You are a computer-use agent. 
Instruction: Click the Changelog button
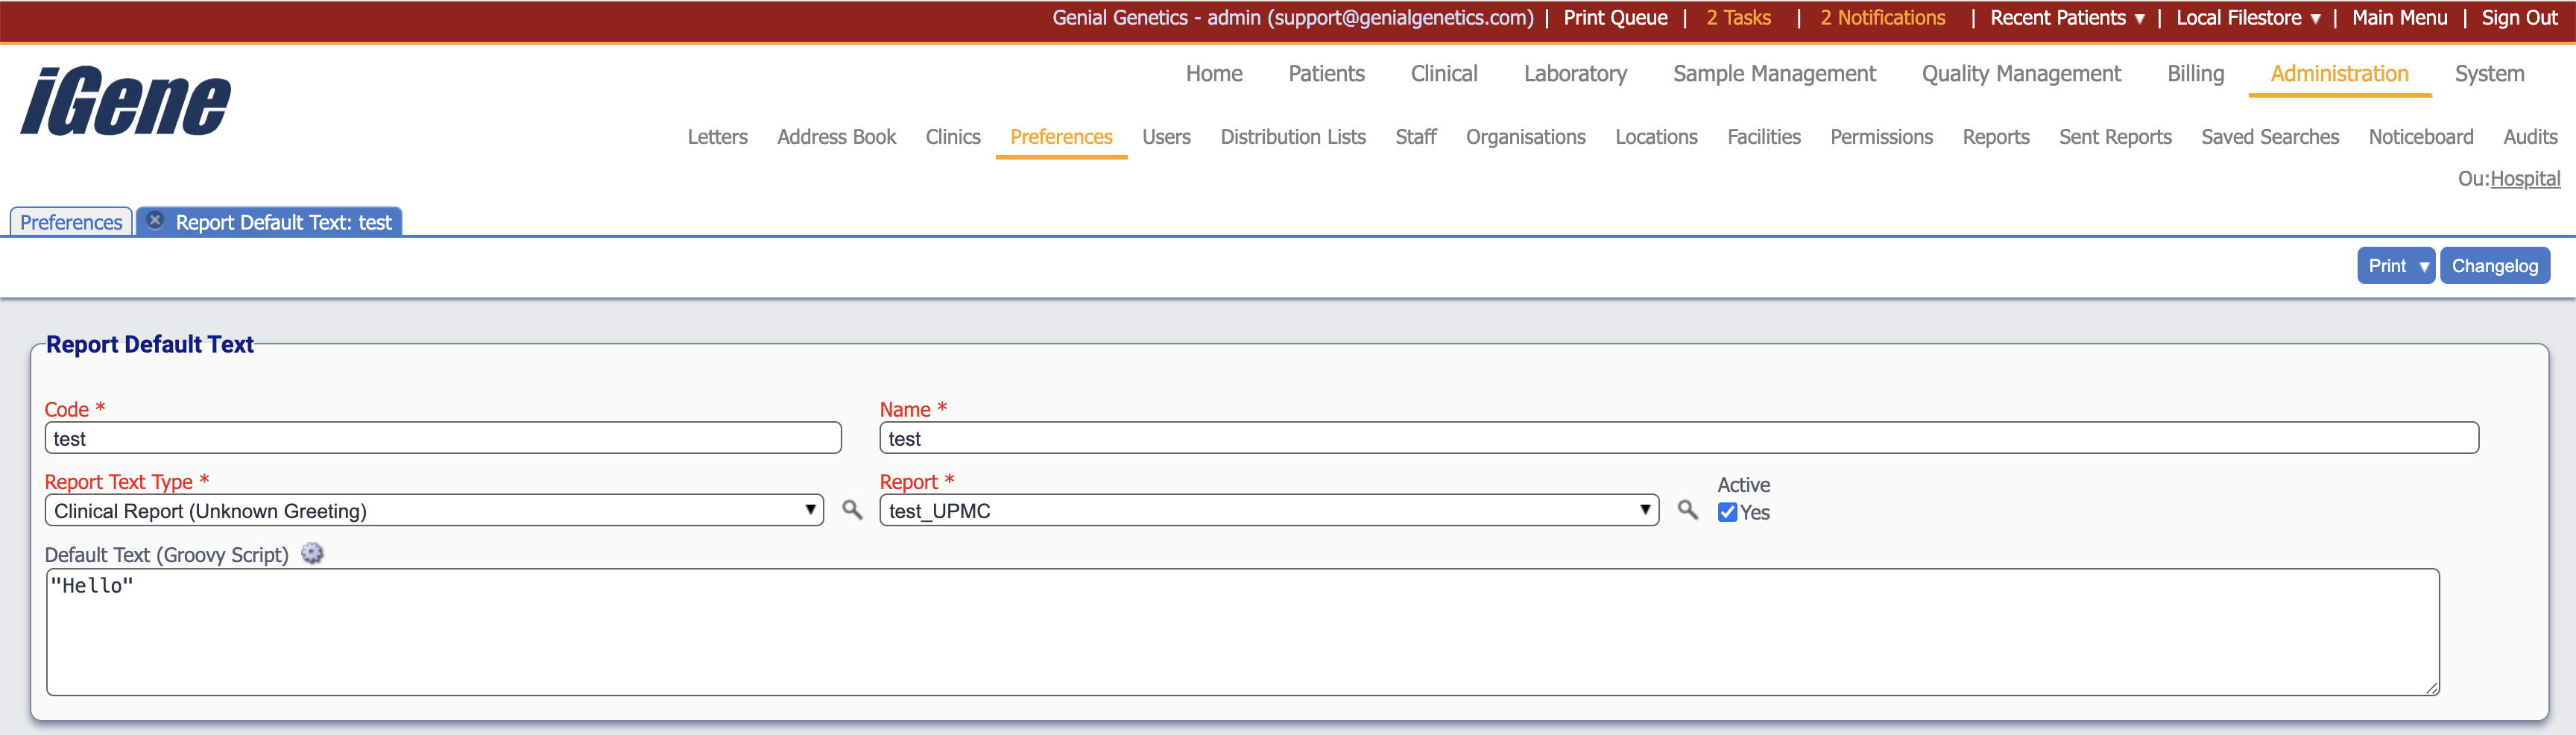(x=2494, y=266)
